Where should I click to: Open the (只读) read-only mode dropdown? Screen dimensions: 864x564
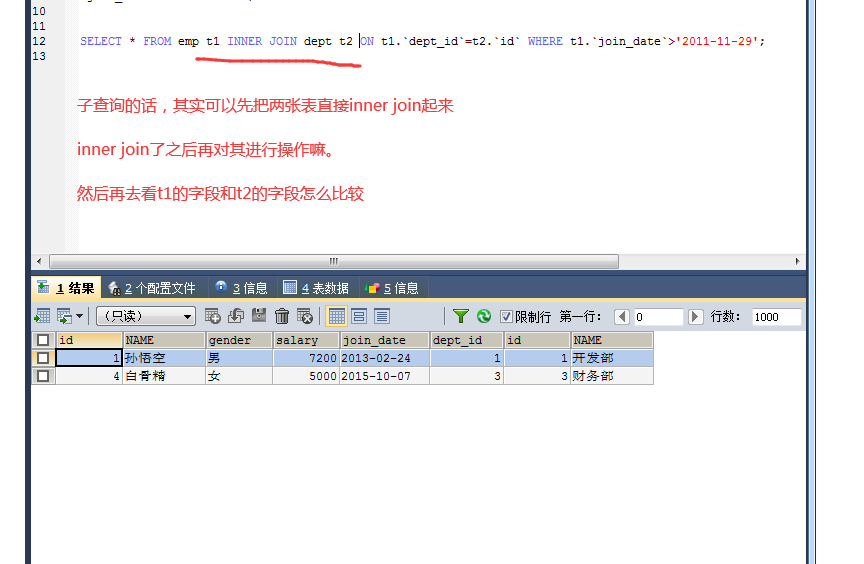[x=146, y=316]
